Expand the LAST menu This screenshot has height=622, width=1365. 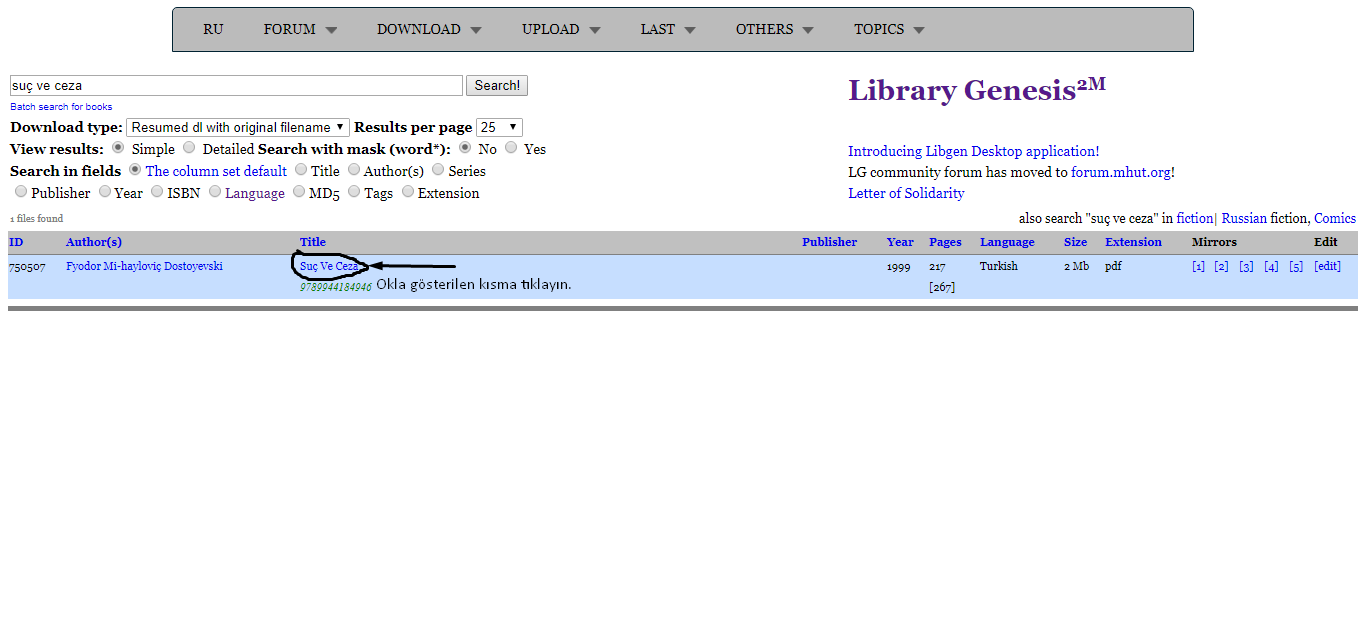(x=668, y=29)
